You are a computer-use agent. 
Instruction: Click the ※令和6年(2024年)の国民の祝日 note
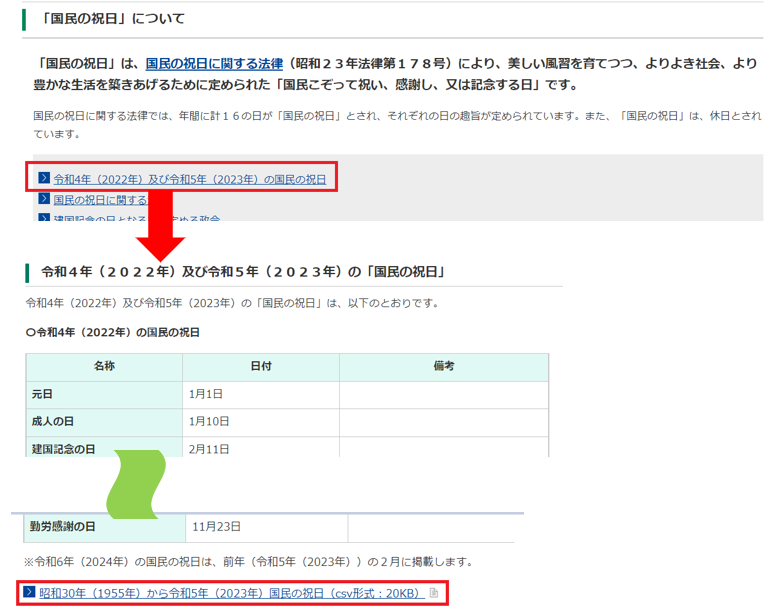[x=249, y=562]
